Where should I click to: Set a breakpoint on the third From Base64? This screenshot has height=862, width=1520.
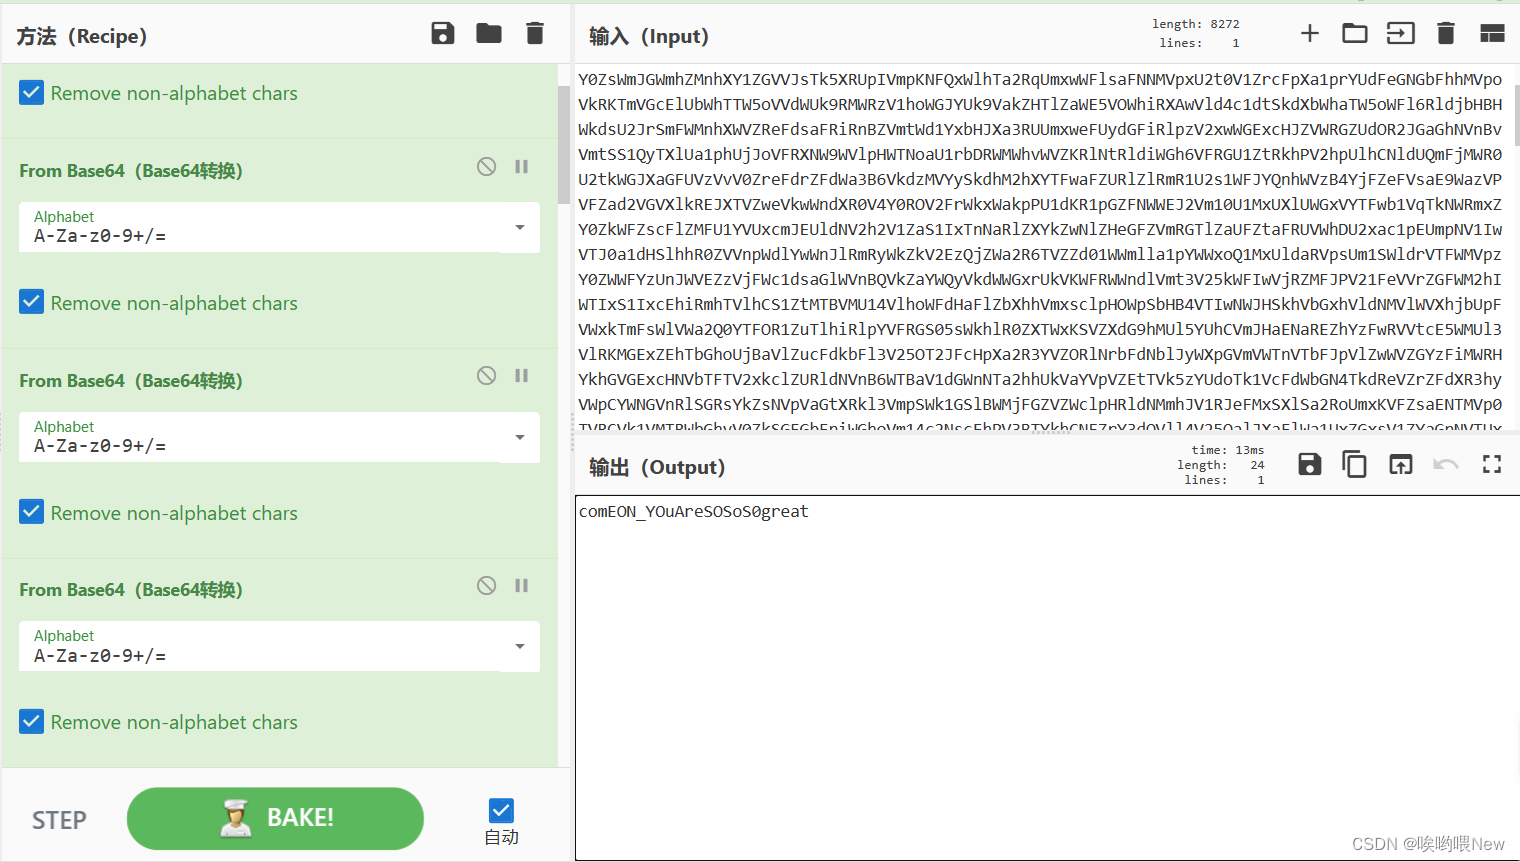521,586
